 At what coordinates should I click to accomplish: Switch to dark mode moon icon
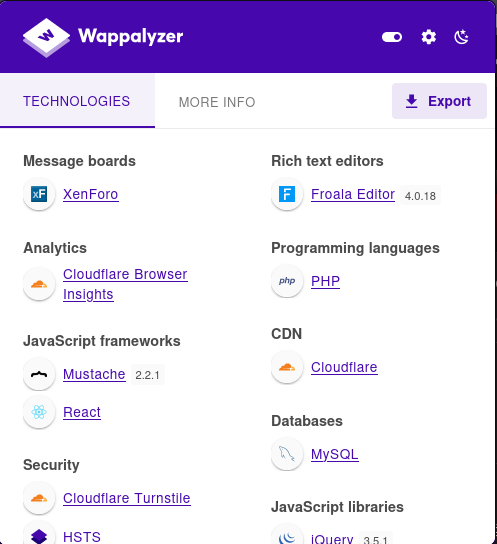[x=461, y=37]
